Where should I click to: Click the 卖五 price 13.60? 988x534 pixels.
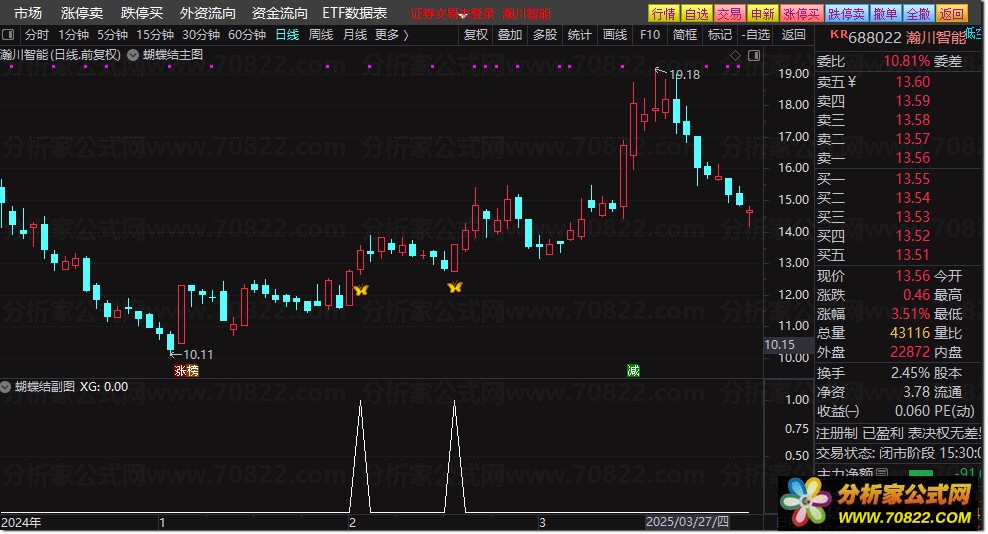pyautogui.click(x=912, y=82)
